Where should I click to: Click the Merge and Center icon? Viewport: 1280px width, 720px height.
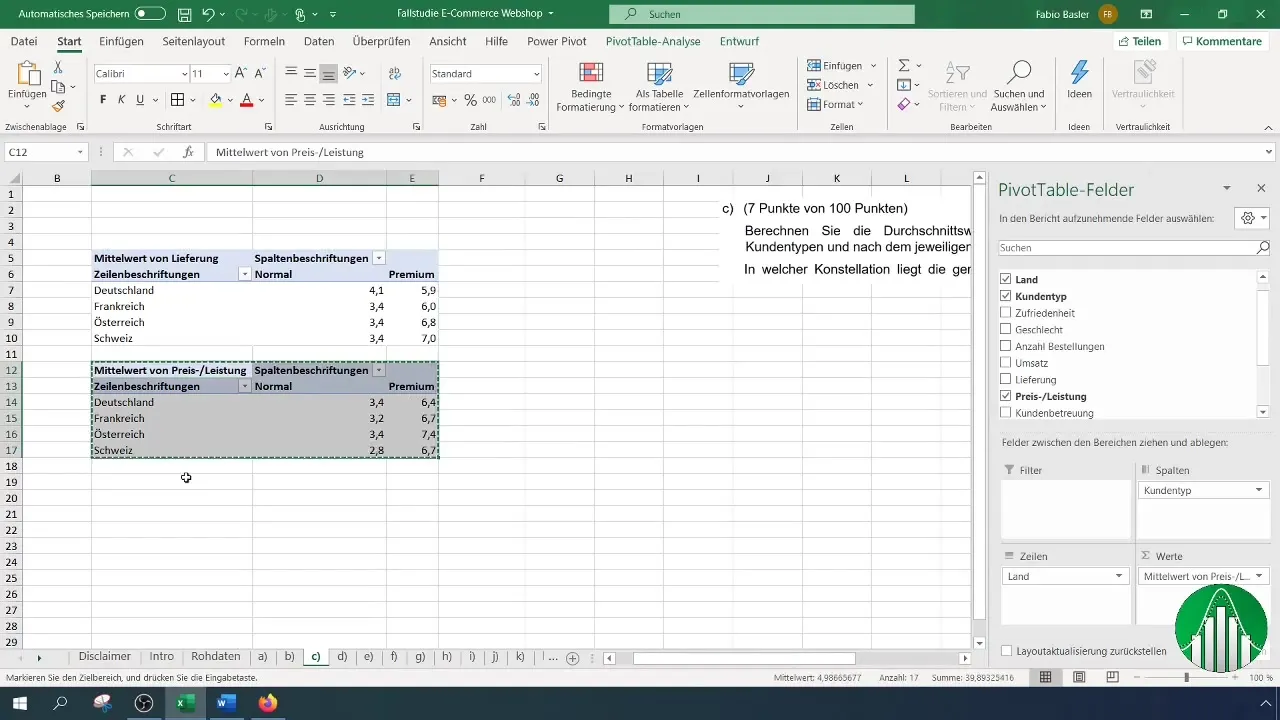[393, 100]
